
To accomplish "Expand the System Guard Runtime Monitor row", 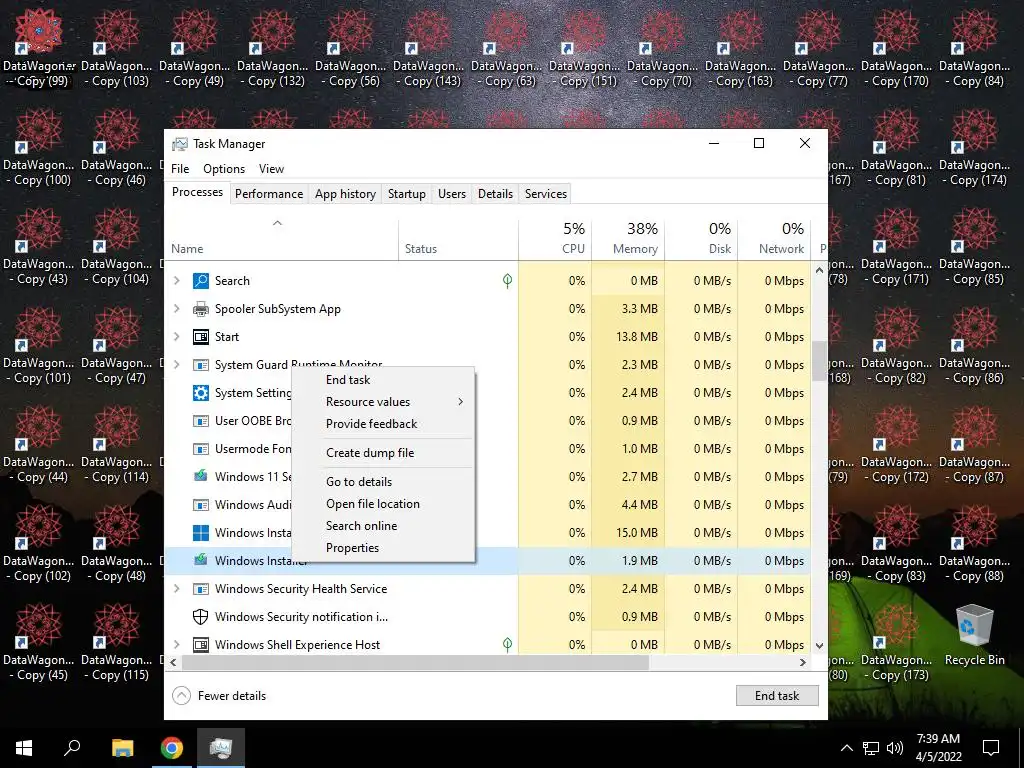I will [x=176, y=365].
